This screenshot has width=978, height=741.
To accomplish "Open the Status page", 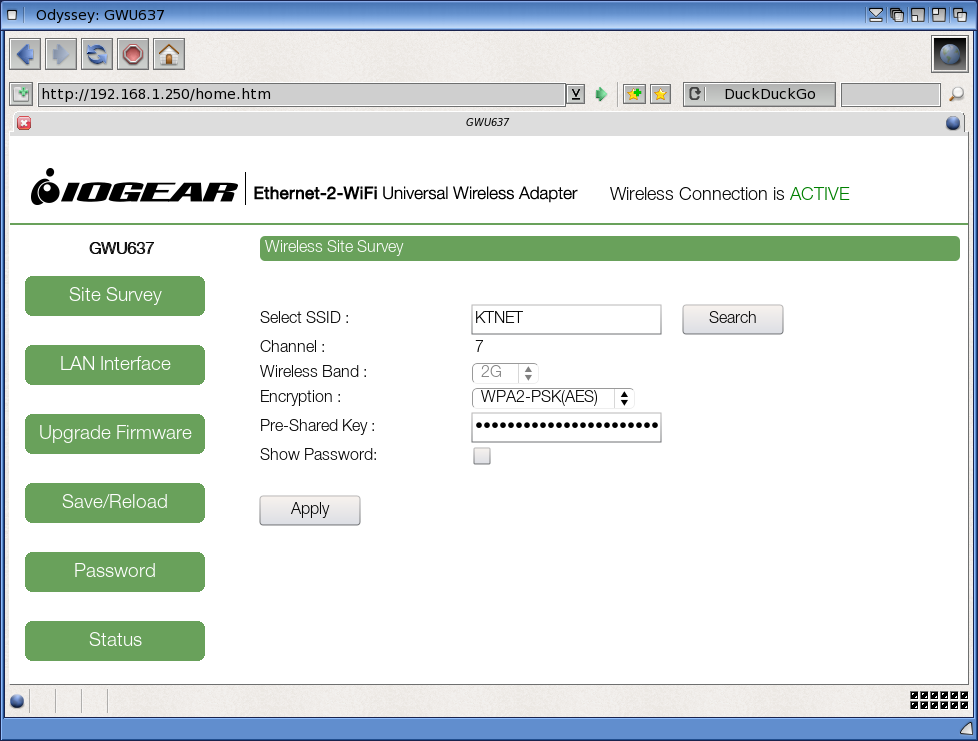I will tap(115, 640).
